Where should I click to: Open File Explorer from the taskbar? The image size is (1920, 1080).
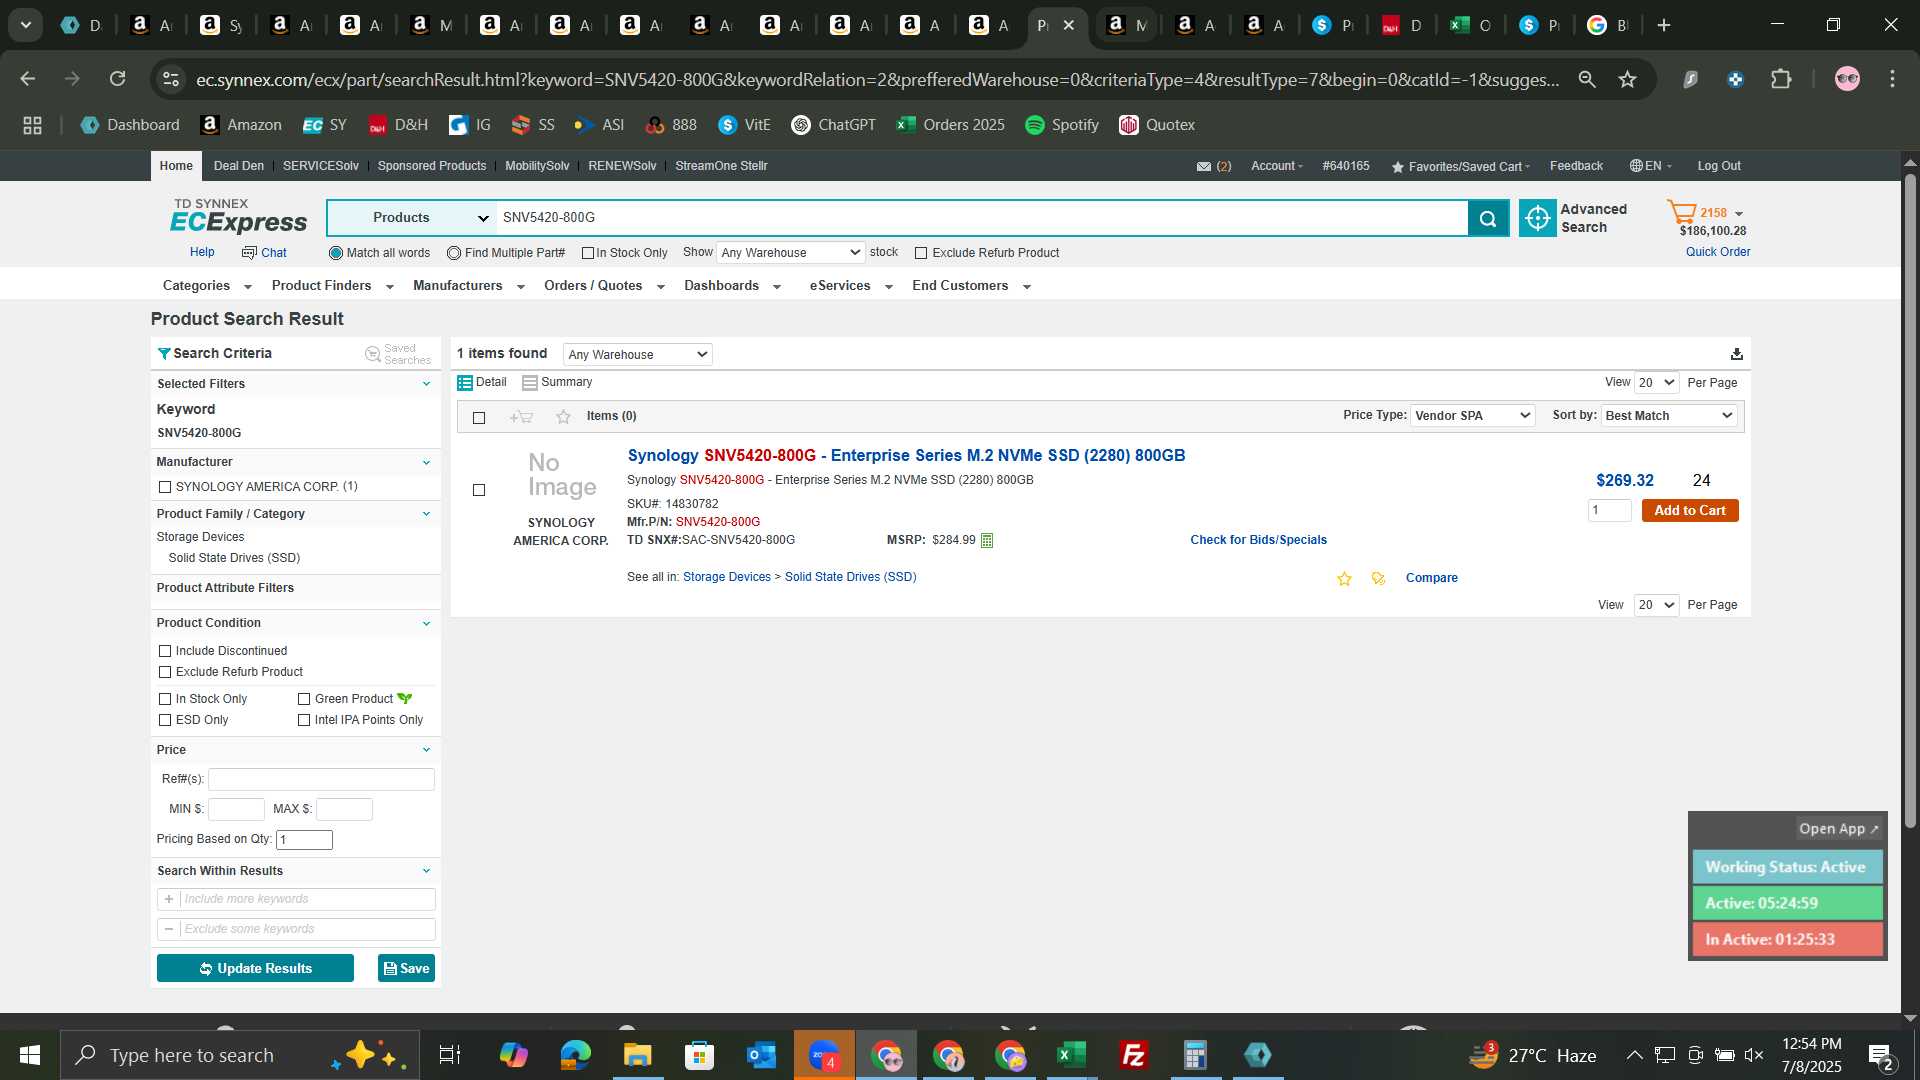click(x=638, y=1055)
